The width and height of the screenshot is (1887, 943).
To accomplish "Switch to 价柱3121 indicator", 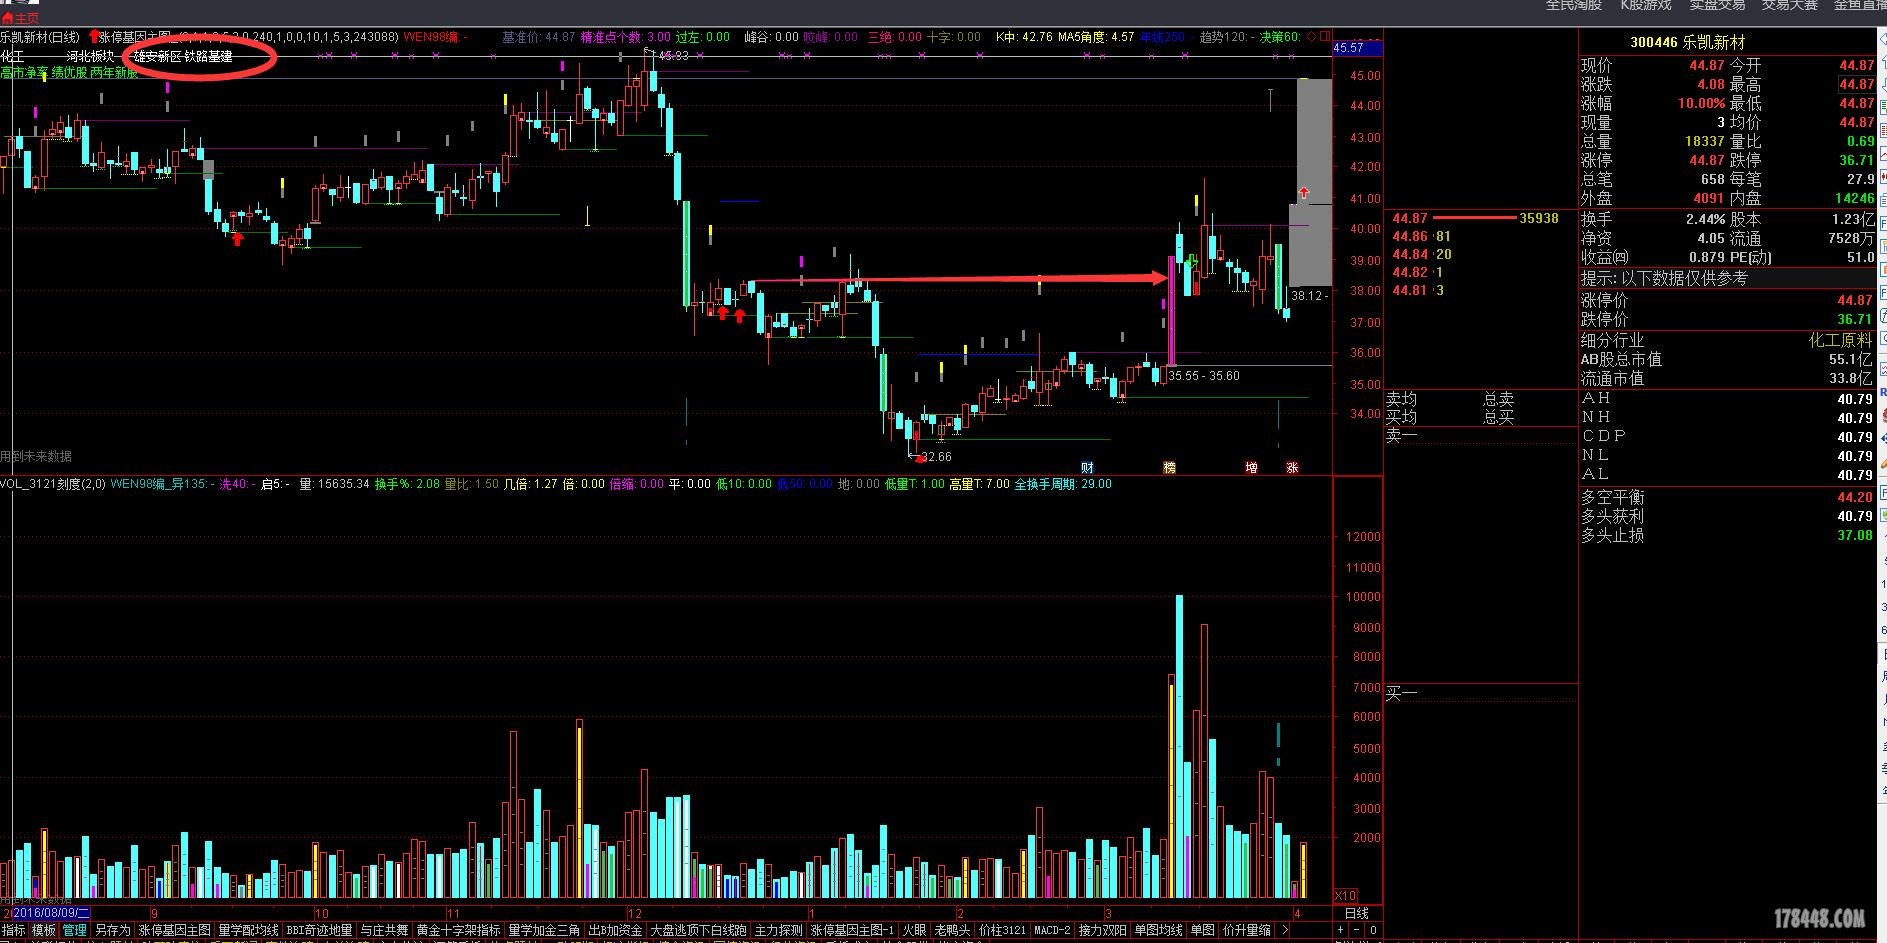I will point(1002,930).
